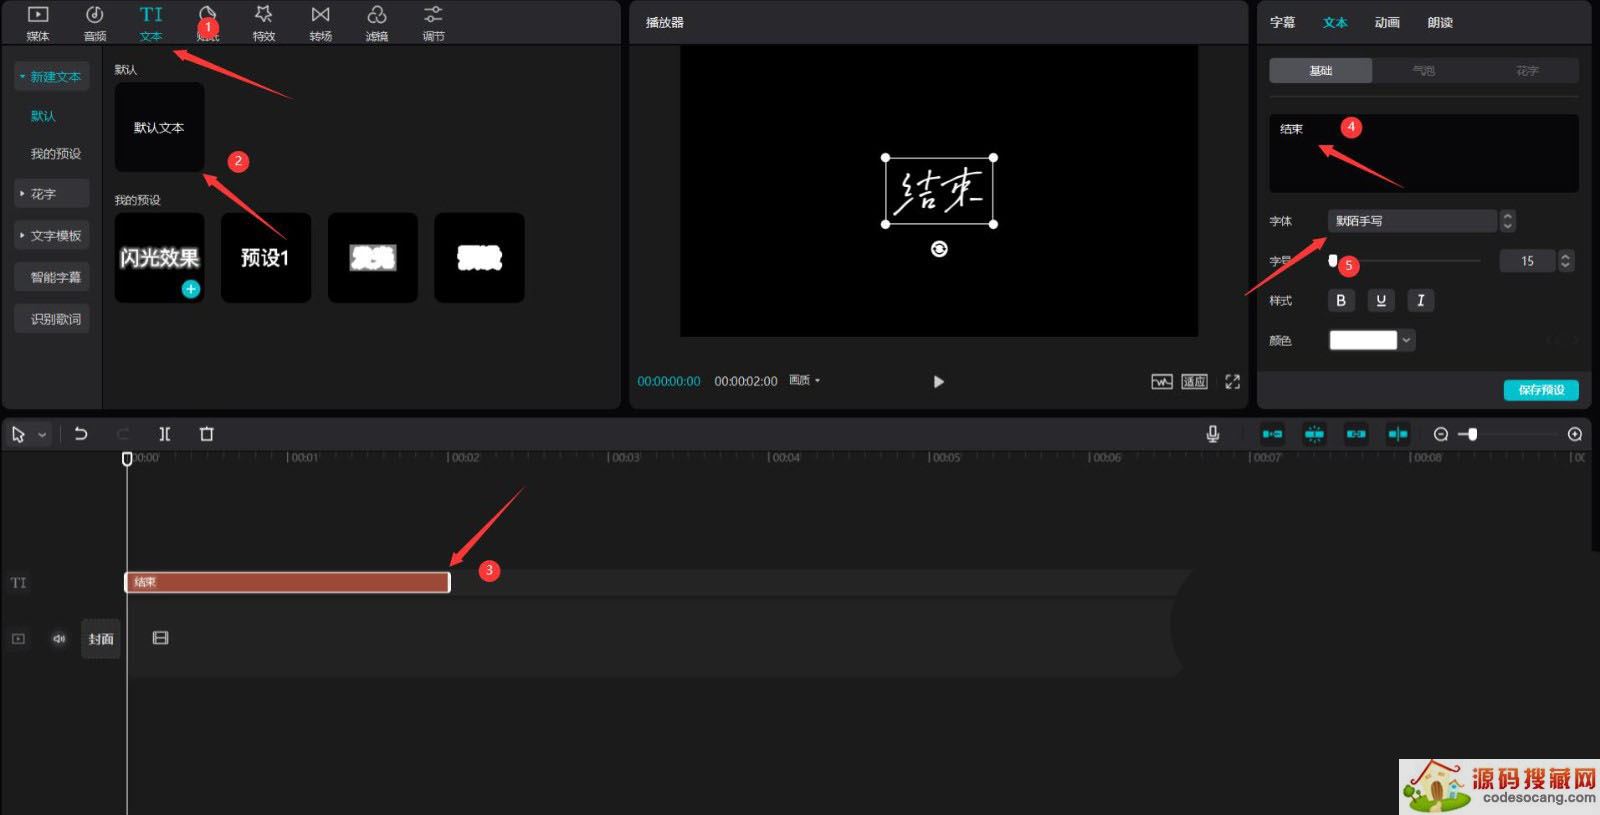Open the Effects (特效) panel icon
1600x815 pixels.
tap(264, 23)
